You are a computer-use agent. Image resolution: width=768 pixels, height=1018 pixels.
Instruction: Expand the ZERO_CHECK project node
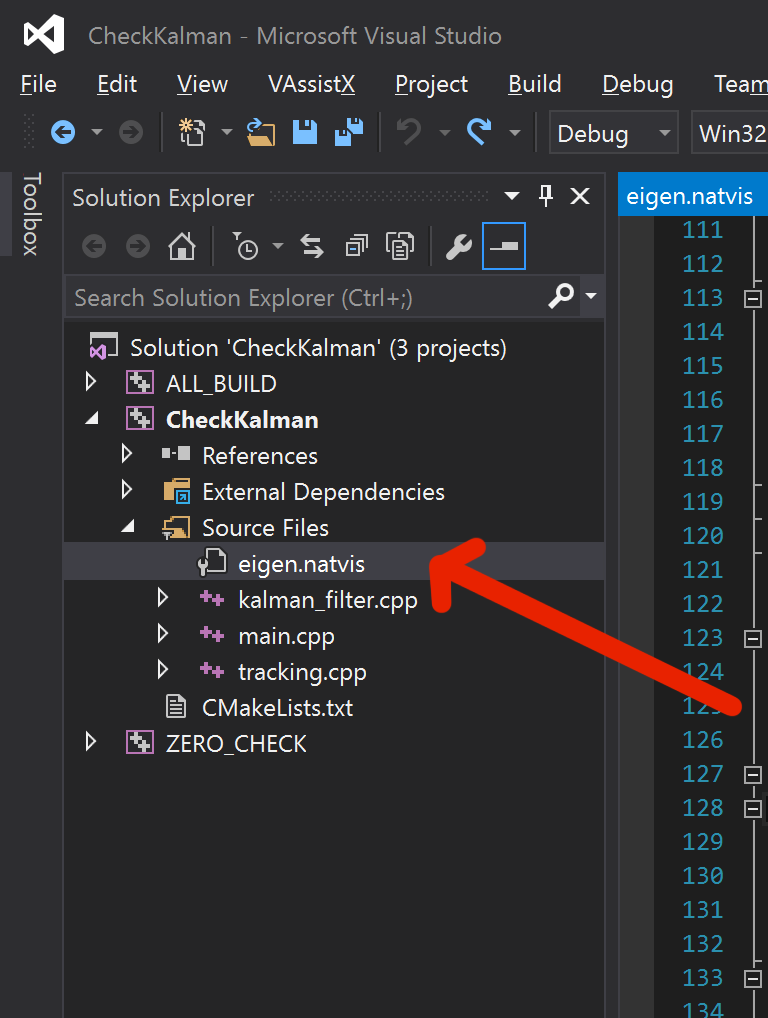(91, 742)
